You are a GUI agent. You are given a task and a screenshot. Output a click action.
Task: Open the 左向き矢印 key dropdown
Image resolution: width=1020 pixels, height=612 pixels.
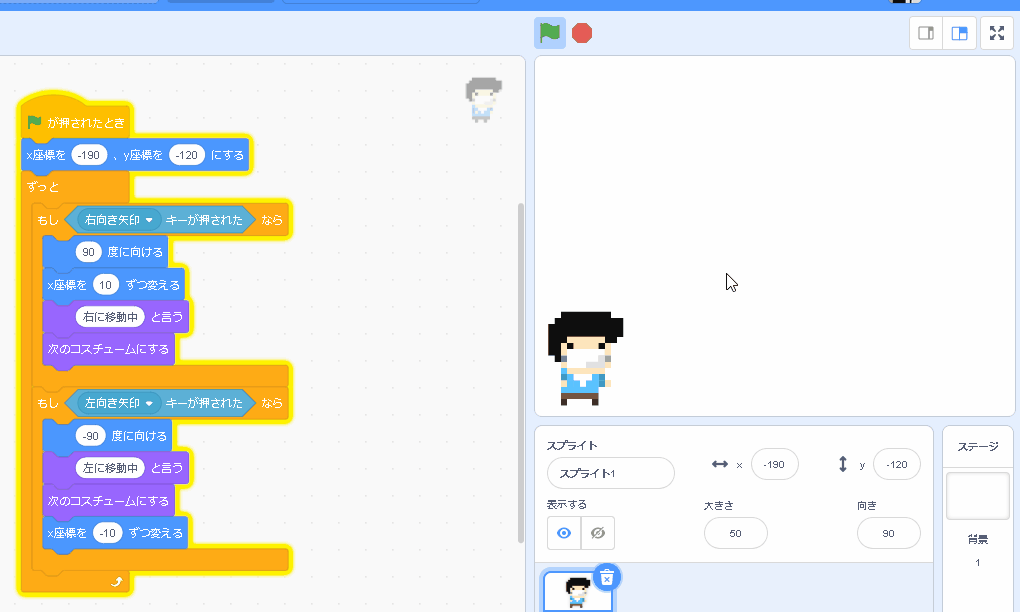click(x=150, y=403)
